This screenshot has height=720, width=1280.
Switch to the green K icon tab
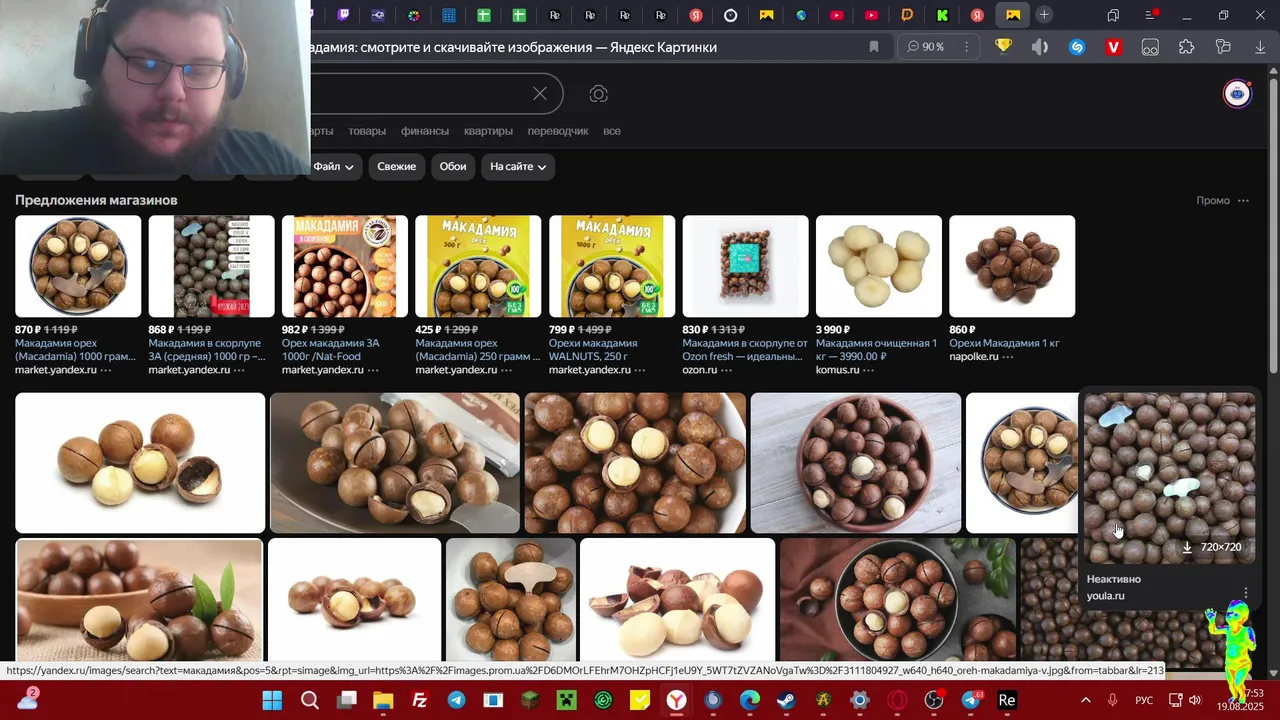[943, 15]
